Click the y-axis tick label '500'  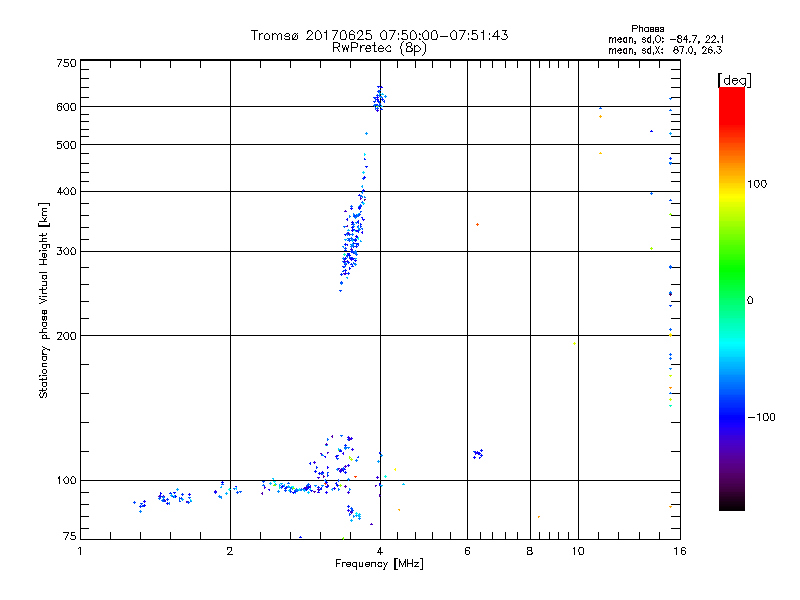pos(66,145)
